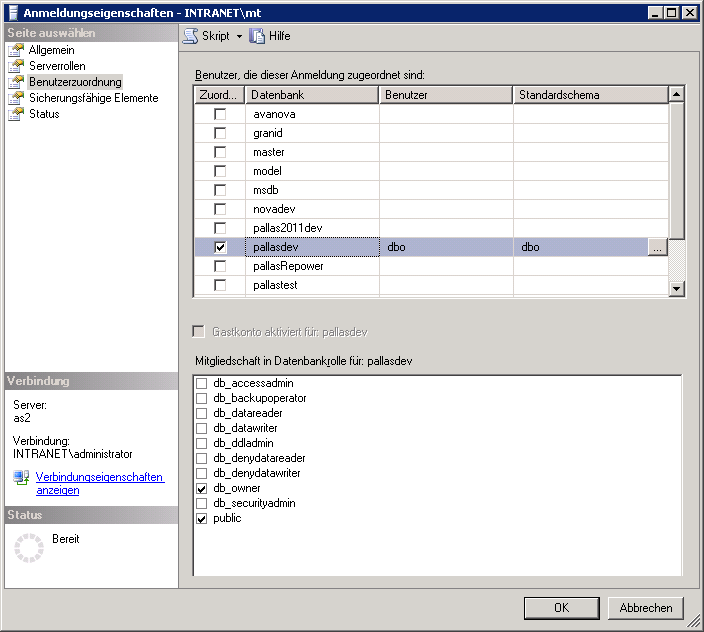Screen dimensions: 704x632
Task: Click database list scrollbar down arrow
Action: (676, 289)
